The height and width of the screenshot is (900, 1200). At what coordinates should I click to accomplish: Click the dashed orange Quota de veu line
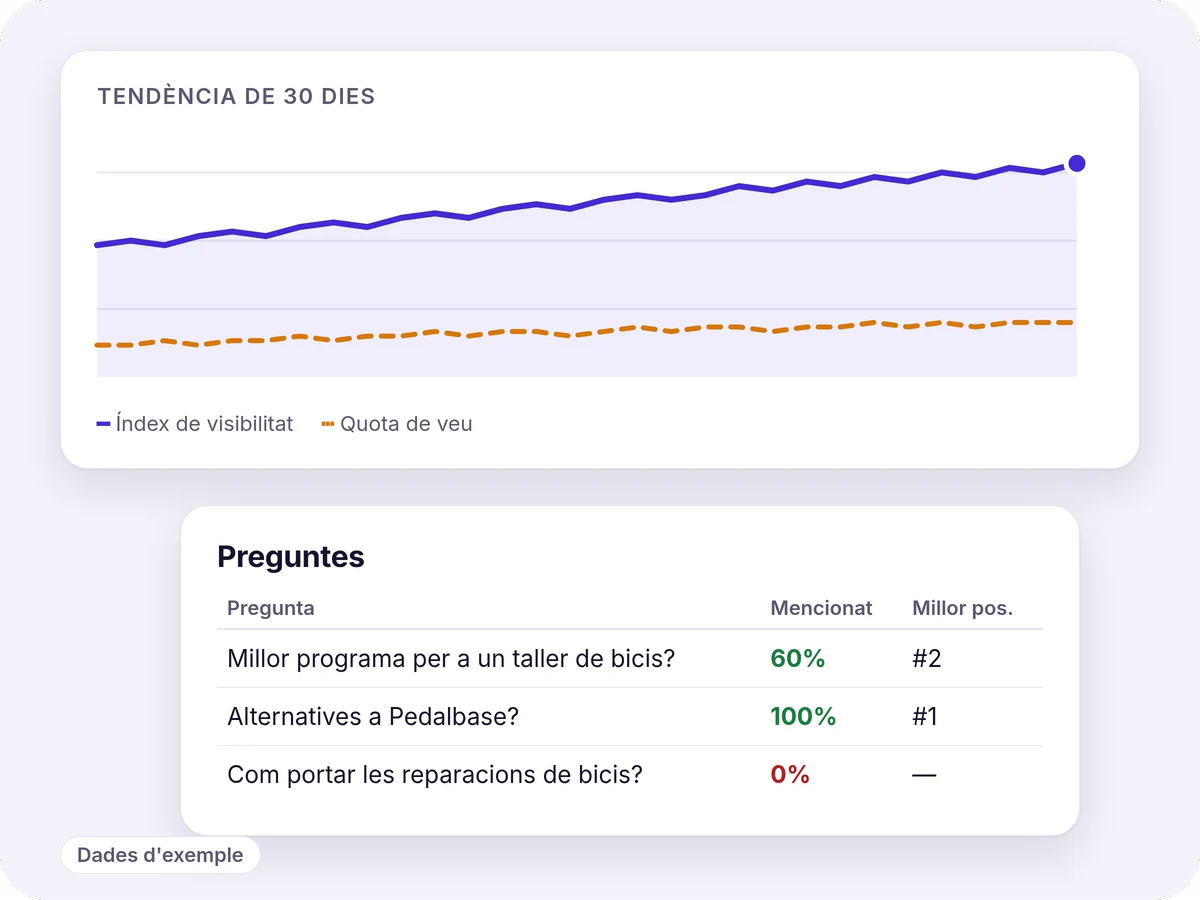click(585, 332)
